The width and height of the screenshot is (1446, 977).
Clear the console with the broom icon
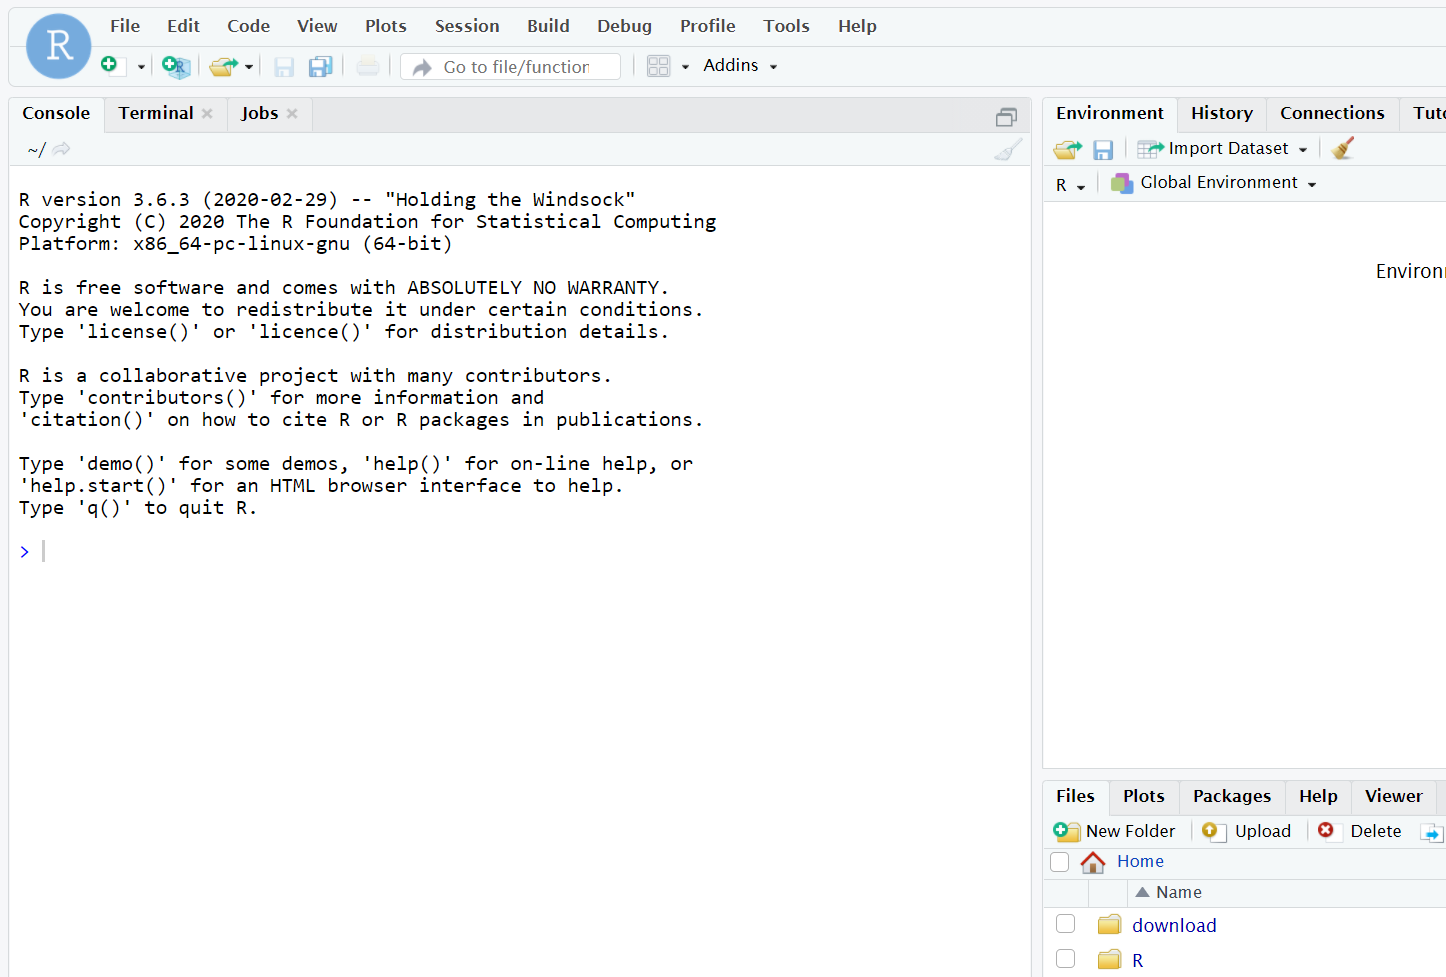coord(1008,149)
